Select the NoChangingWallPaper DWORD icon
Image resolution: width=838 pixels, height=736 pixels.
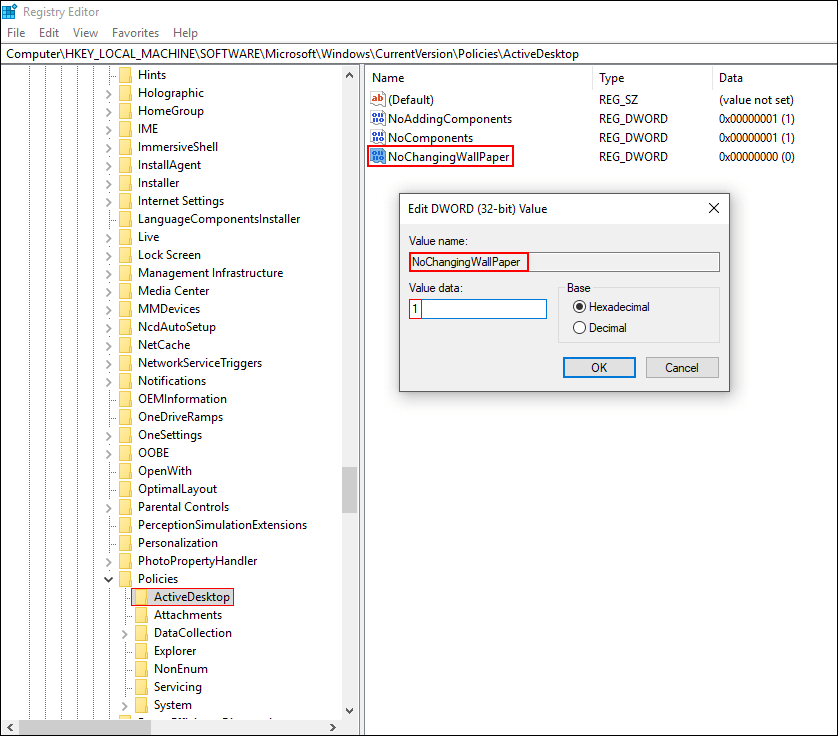378,157
